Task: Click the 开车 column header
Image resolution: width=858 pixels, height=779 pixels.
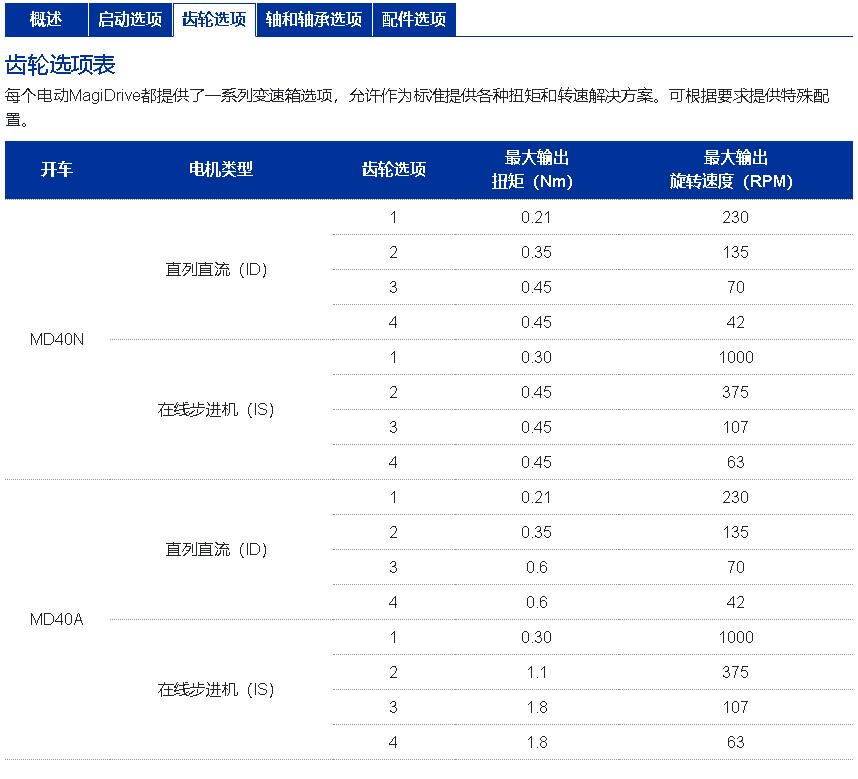Action: [x=56, y=169]
